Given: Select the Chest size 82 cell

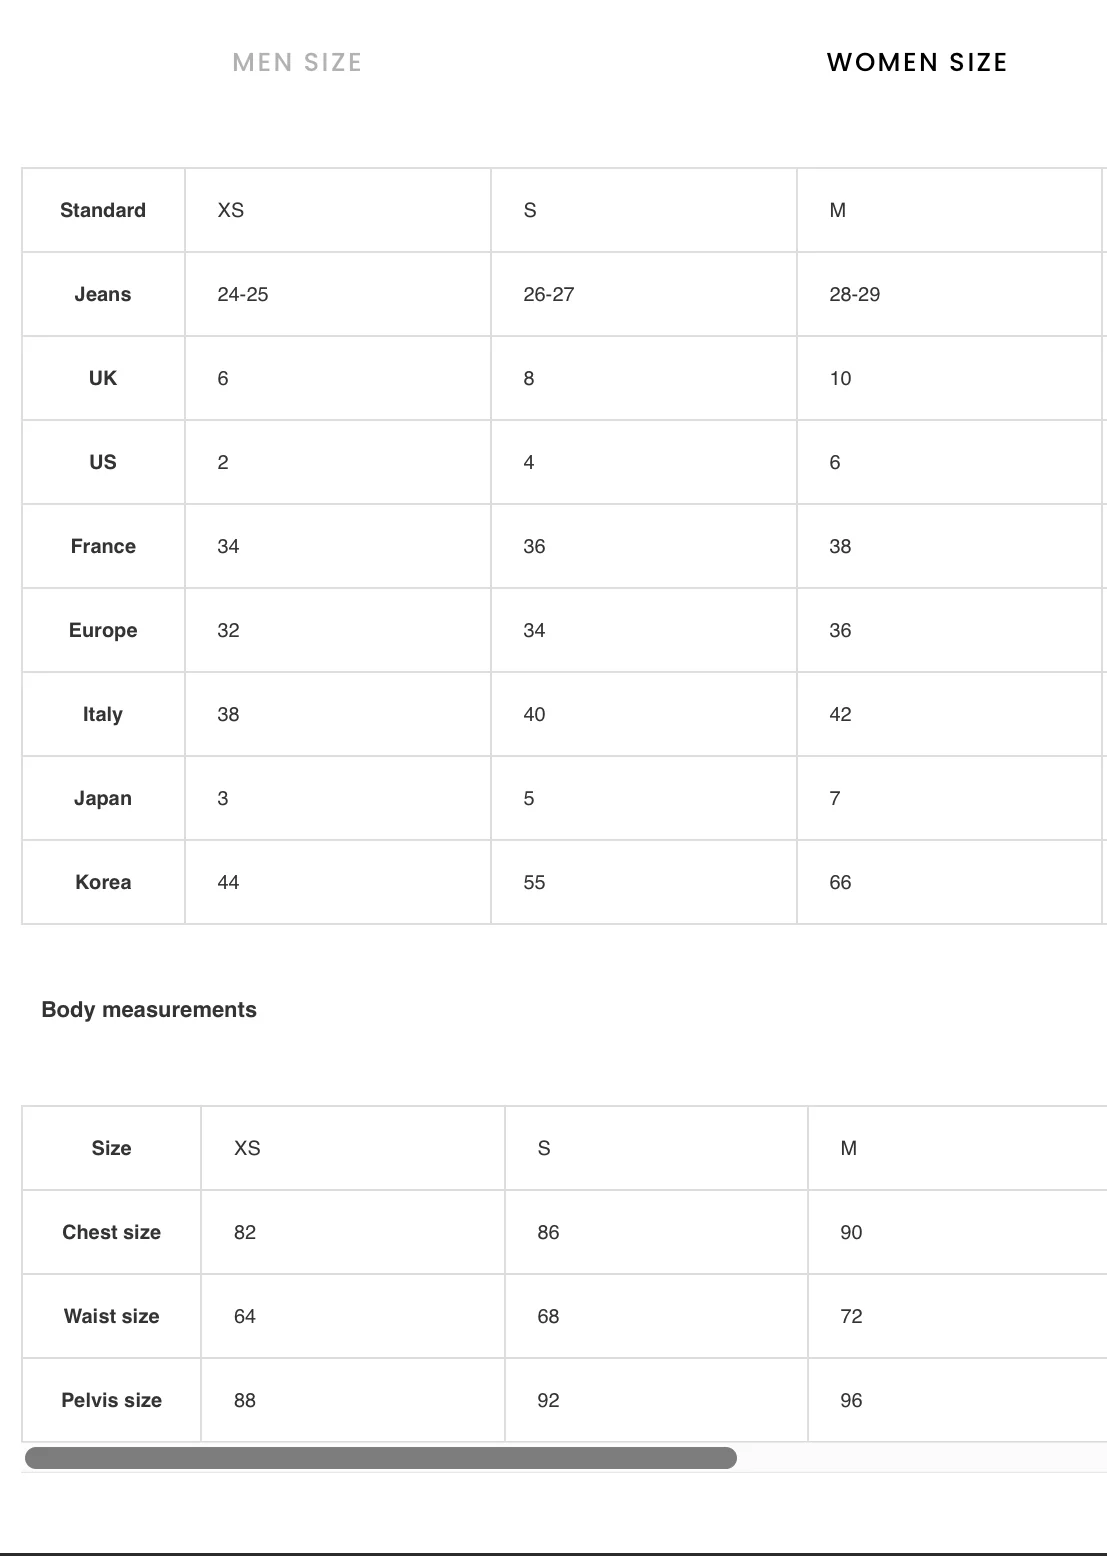Looking at the screenshot, I should [x=245, y=1232].
